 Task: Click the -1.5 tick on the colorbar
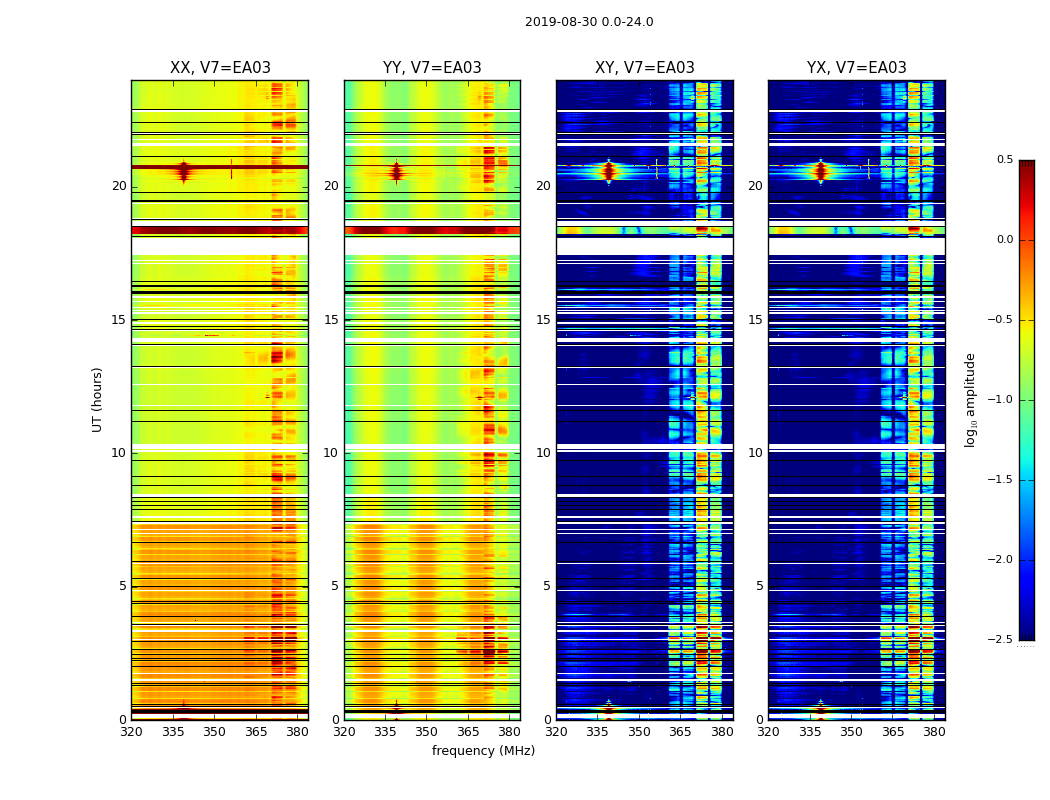(1000, 480)
